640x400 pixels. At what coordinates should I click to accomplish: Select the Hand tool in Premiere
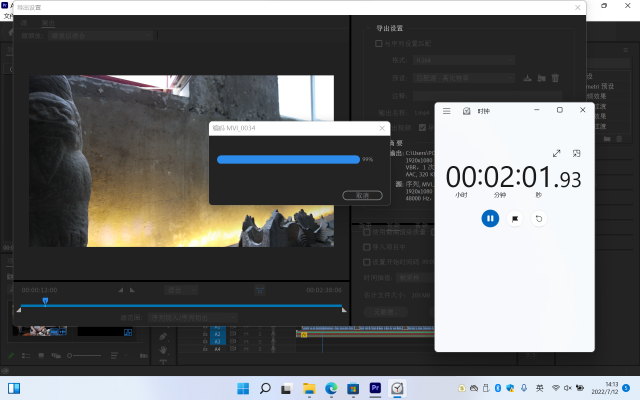tap(163, 350)
